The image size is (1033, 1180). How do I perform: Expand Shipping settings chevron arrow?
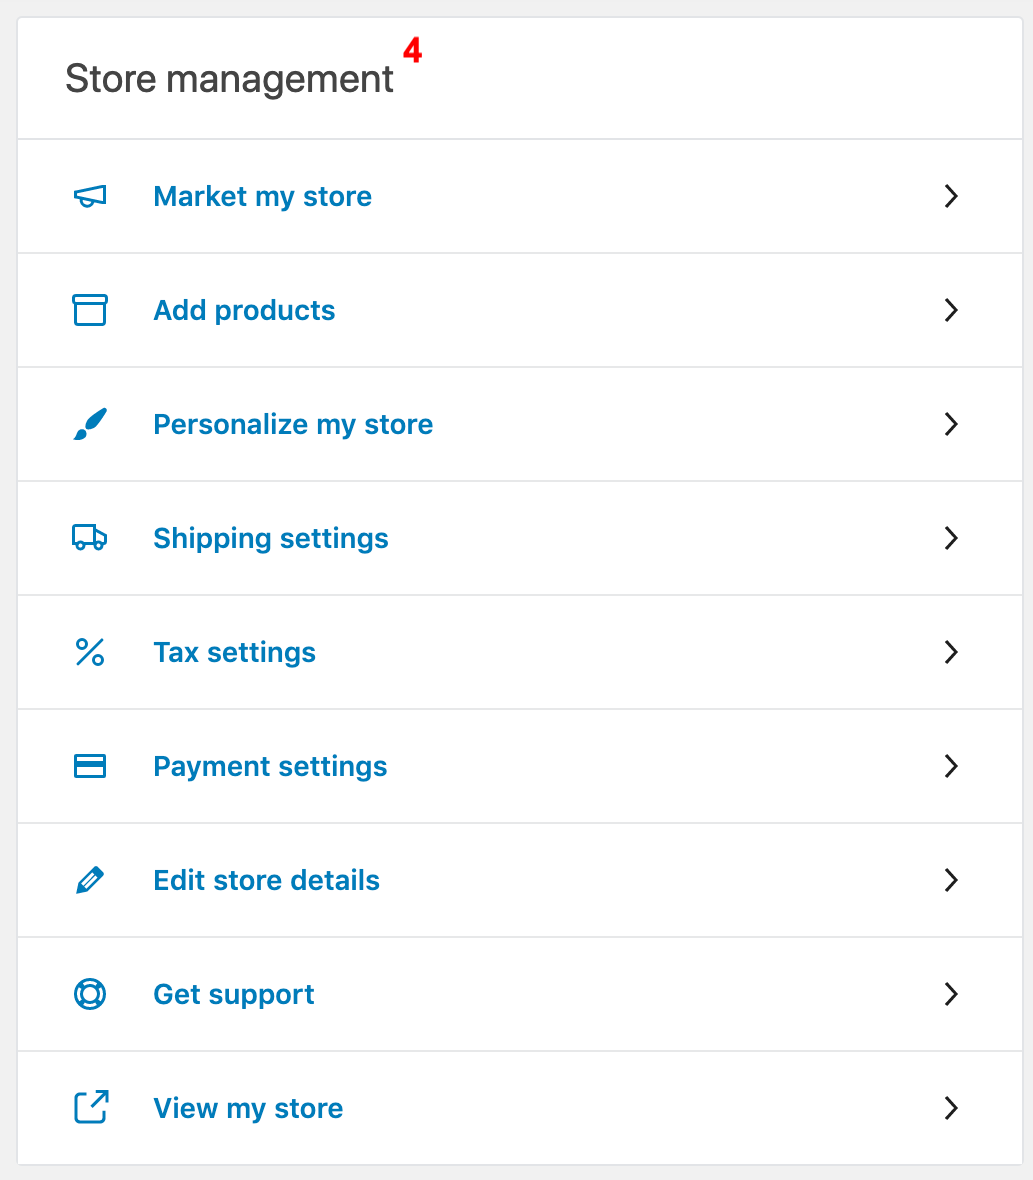pos(951,538)
